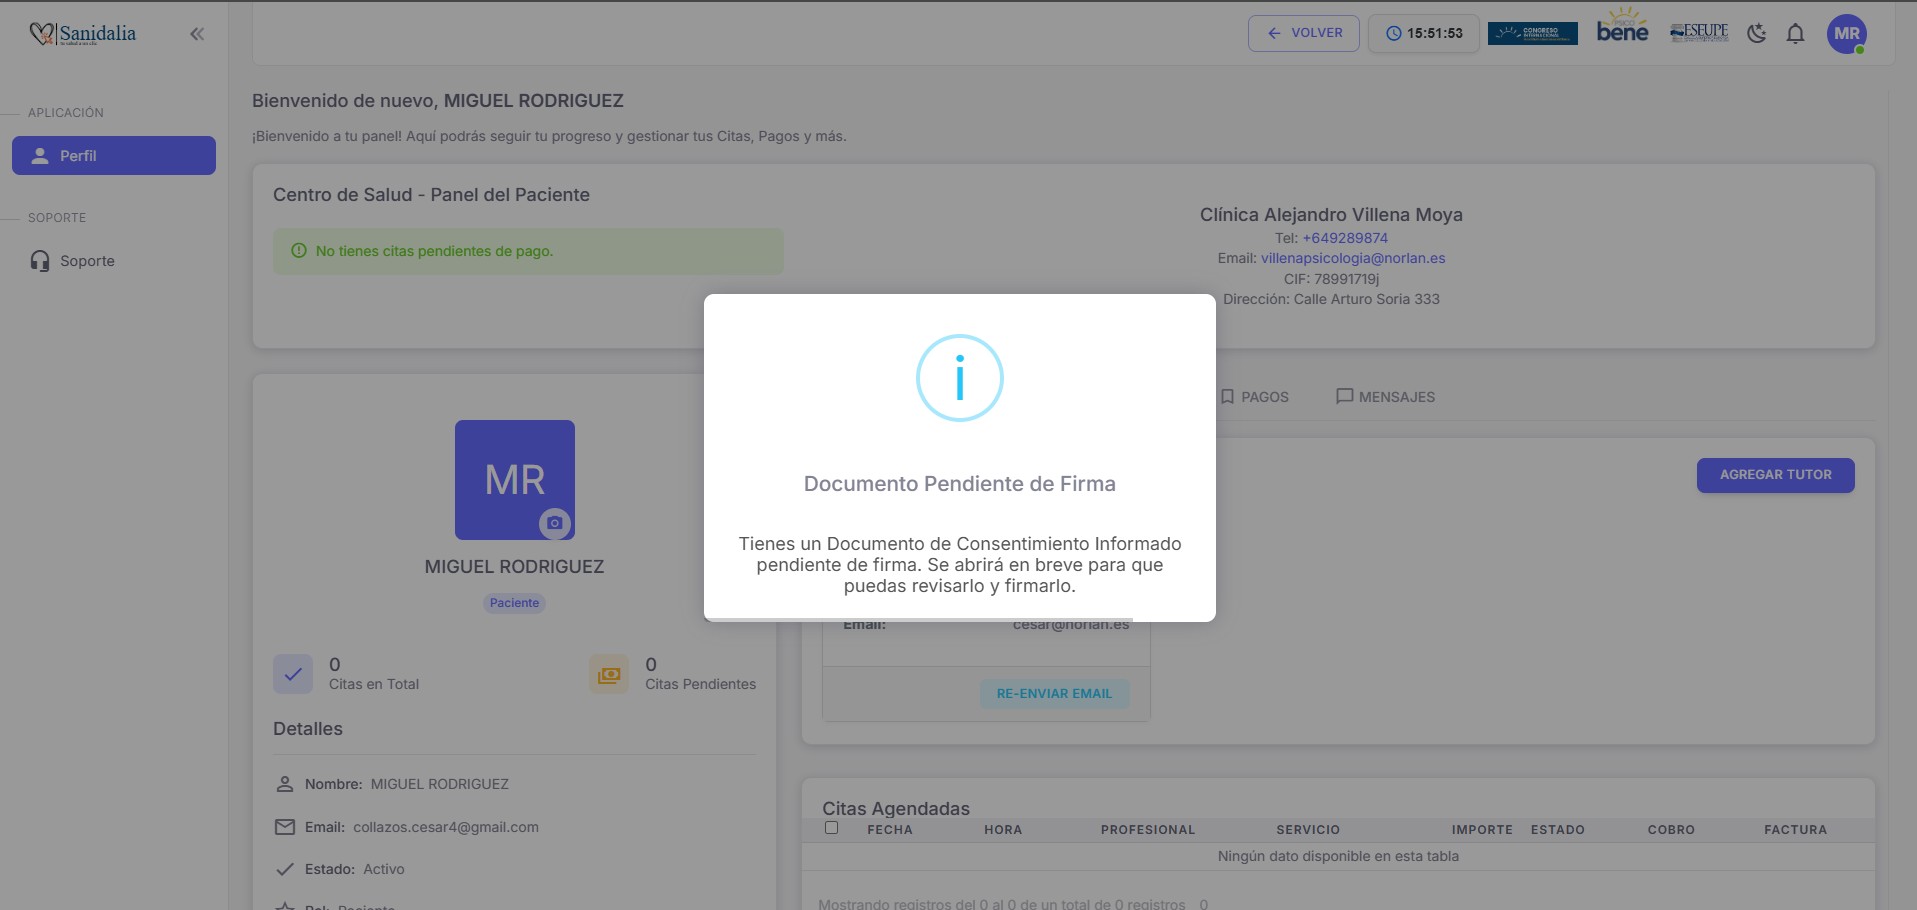Click the clinic phone number link
The height and width of the screenshot is (910, 1917).
pyautogui.click(x=1345, y=238)
